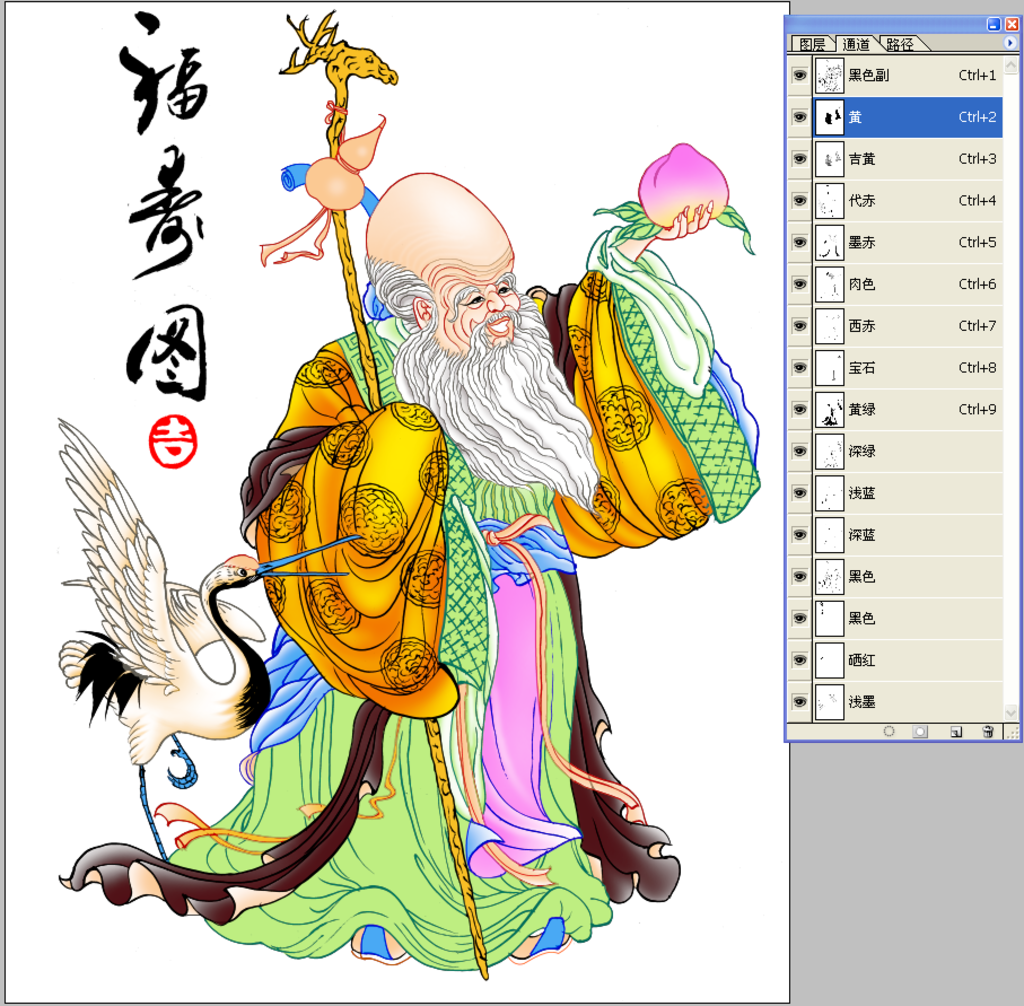
Task: Toggle eye icon for 浅墨 channel
Action: (x=799, y=702)
